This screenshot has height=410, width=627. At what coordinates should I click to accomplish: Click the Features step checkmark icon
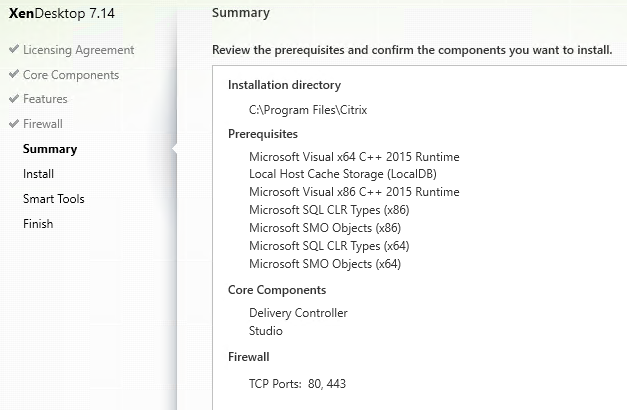pos(14,98)
